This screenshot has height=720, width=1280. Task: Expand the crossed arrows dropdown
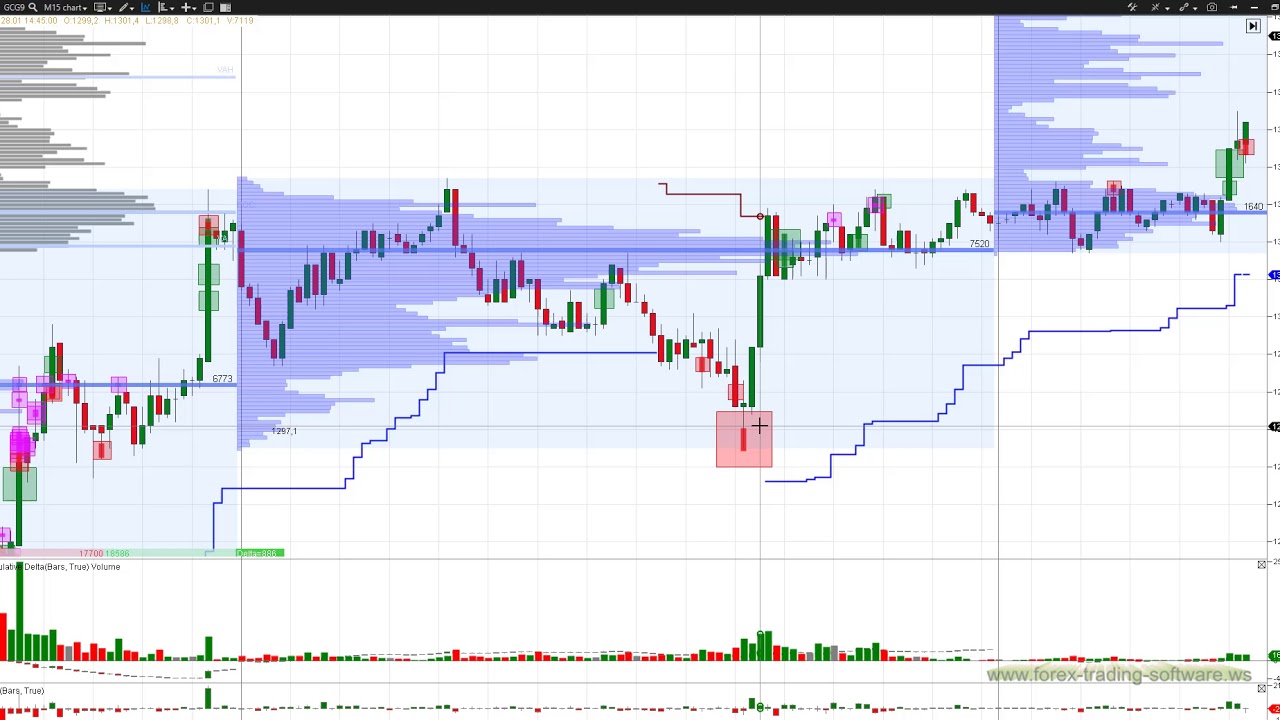pyautogui.click(x=1167, y=9)
